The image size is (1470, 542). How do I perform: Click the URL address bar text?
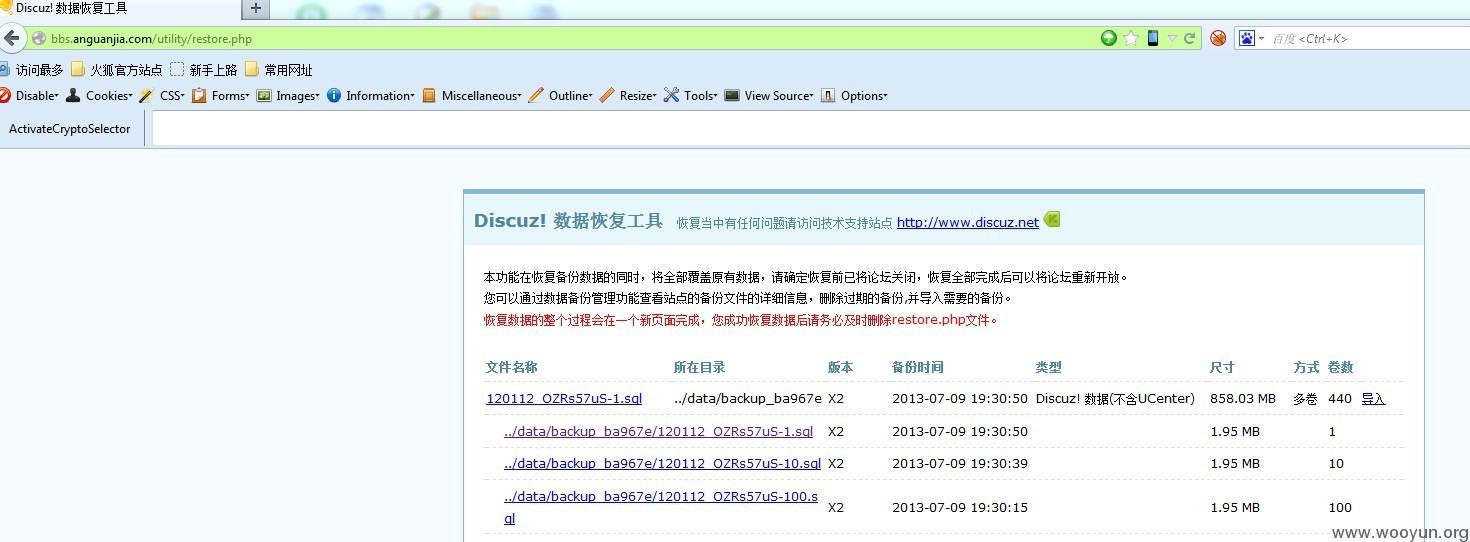point(151,39)
